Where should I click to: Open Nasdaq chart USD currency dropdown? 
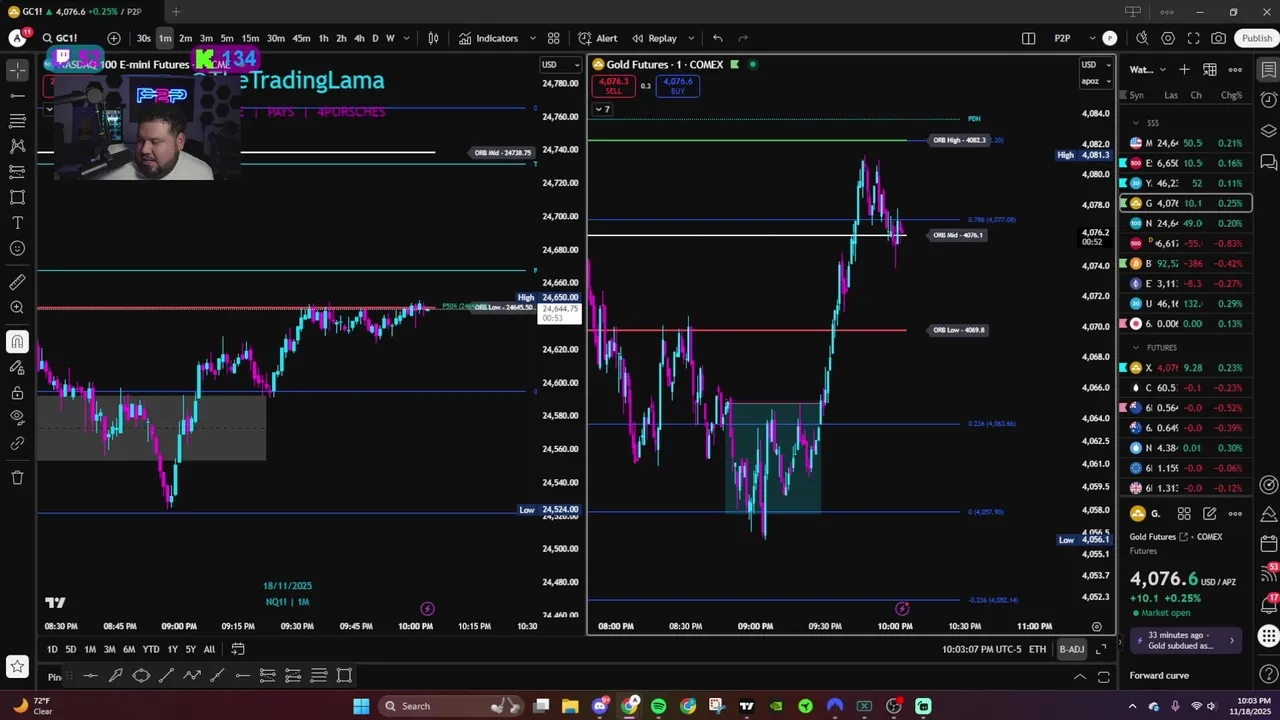click(561, 65)
